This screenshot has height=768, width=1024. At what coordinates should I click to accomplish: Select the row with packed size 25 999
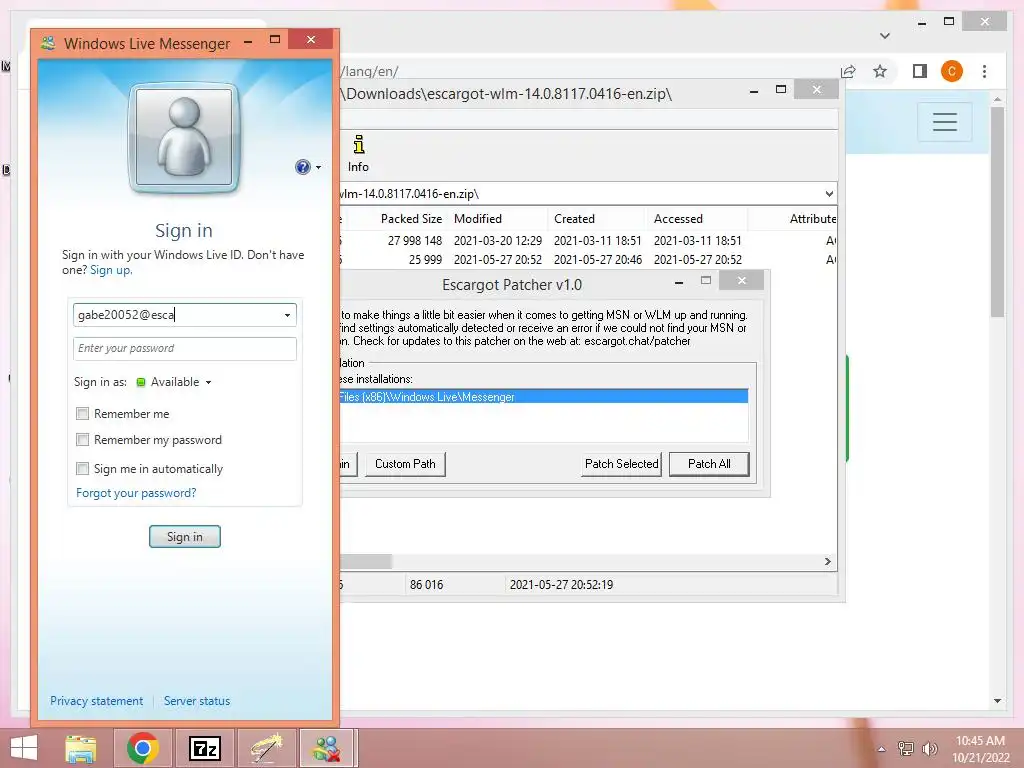pos(588,260)
